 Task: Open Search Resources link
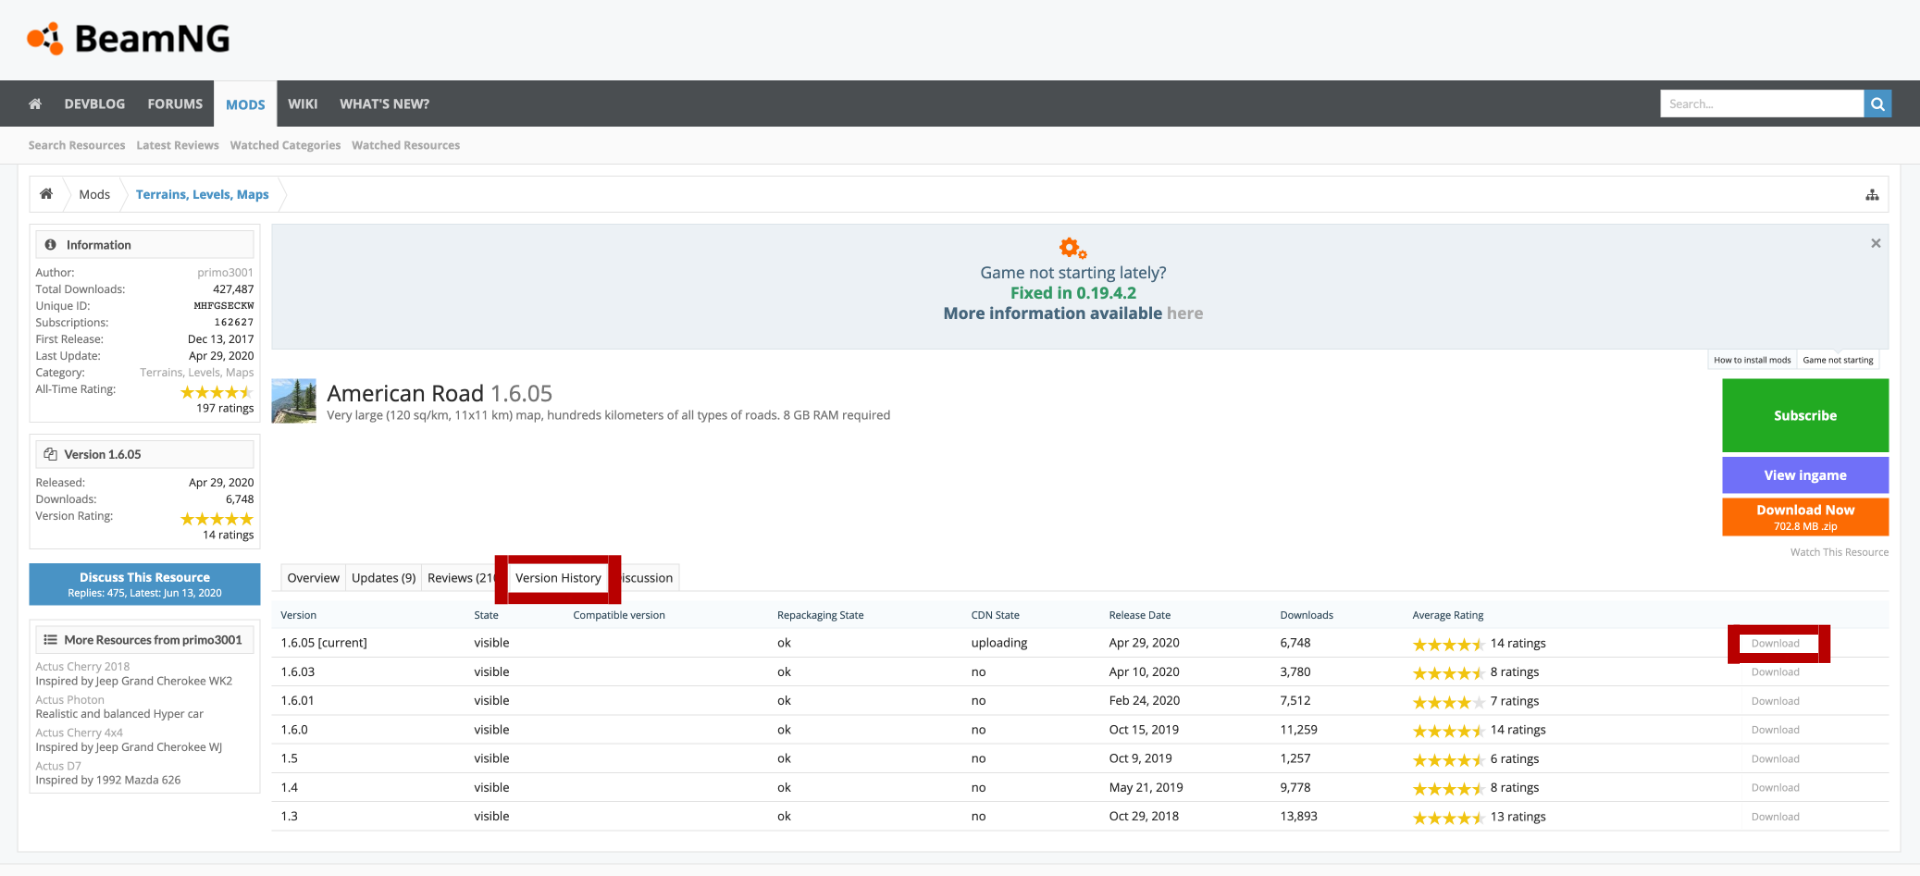(77, 145)
